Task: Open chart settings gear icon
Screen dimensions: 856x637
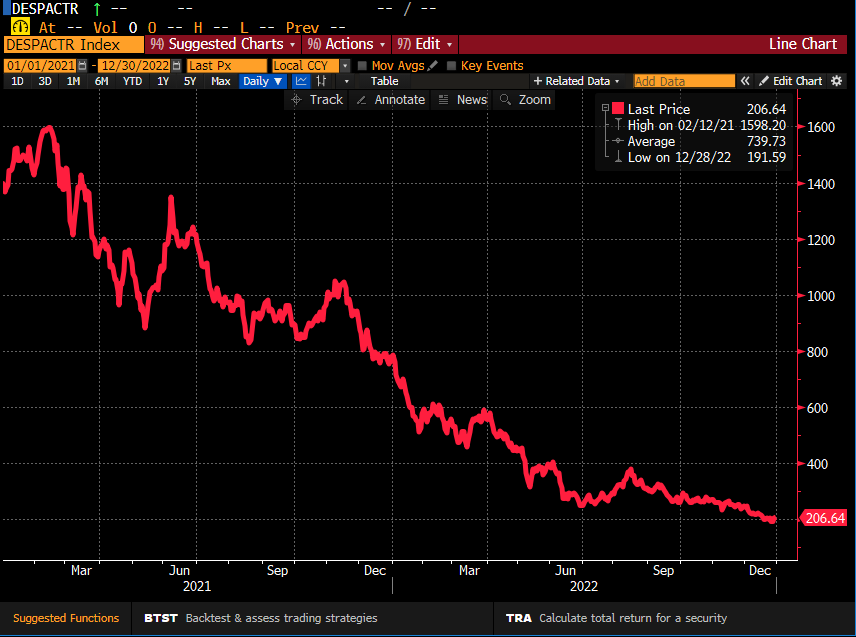Action: click(836, 81)
